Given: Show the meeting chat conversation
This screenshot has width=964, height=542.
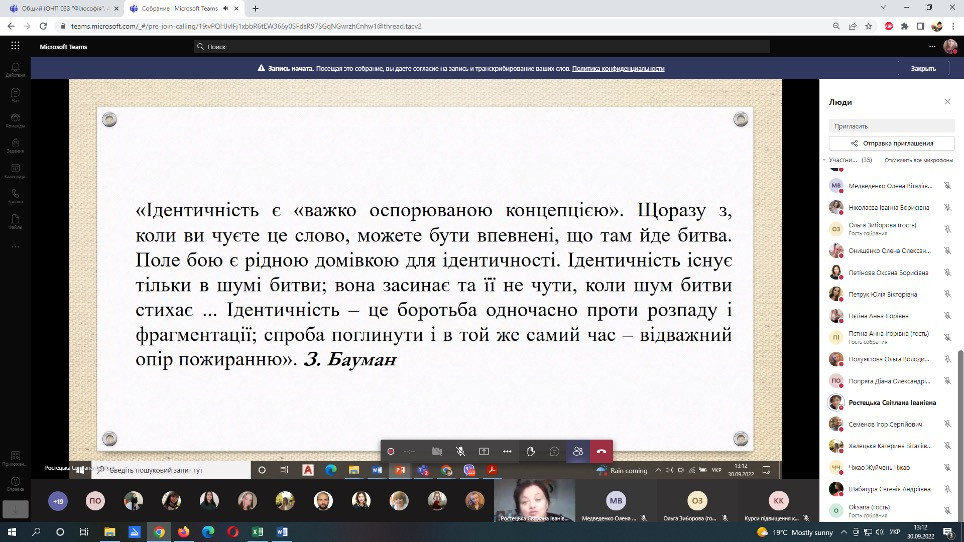Looking at the screenshot, I should tap(554, 451).
